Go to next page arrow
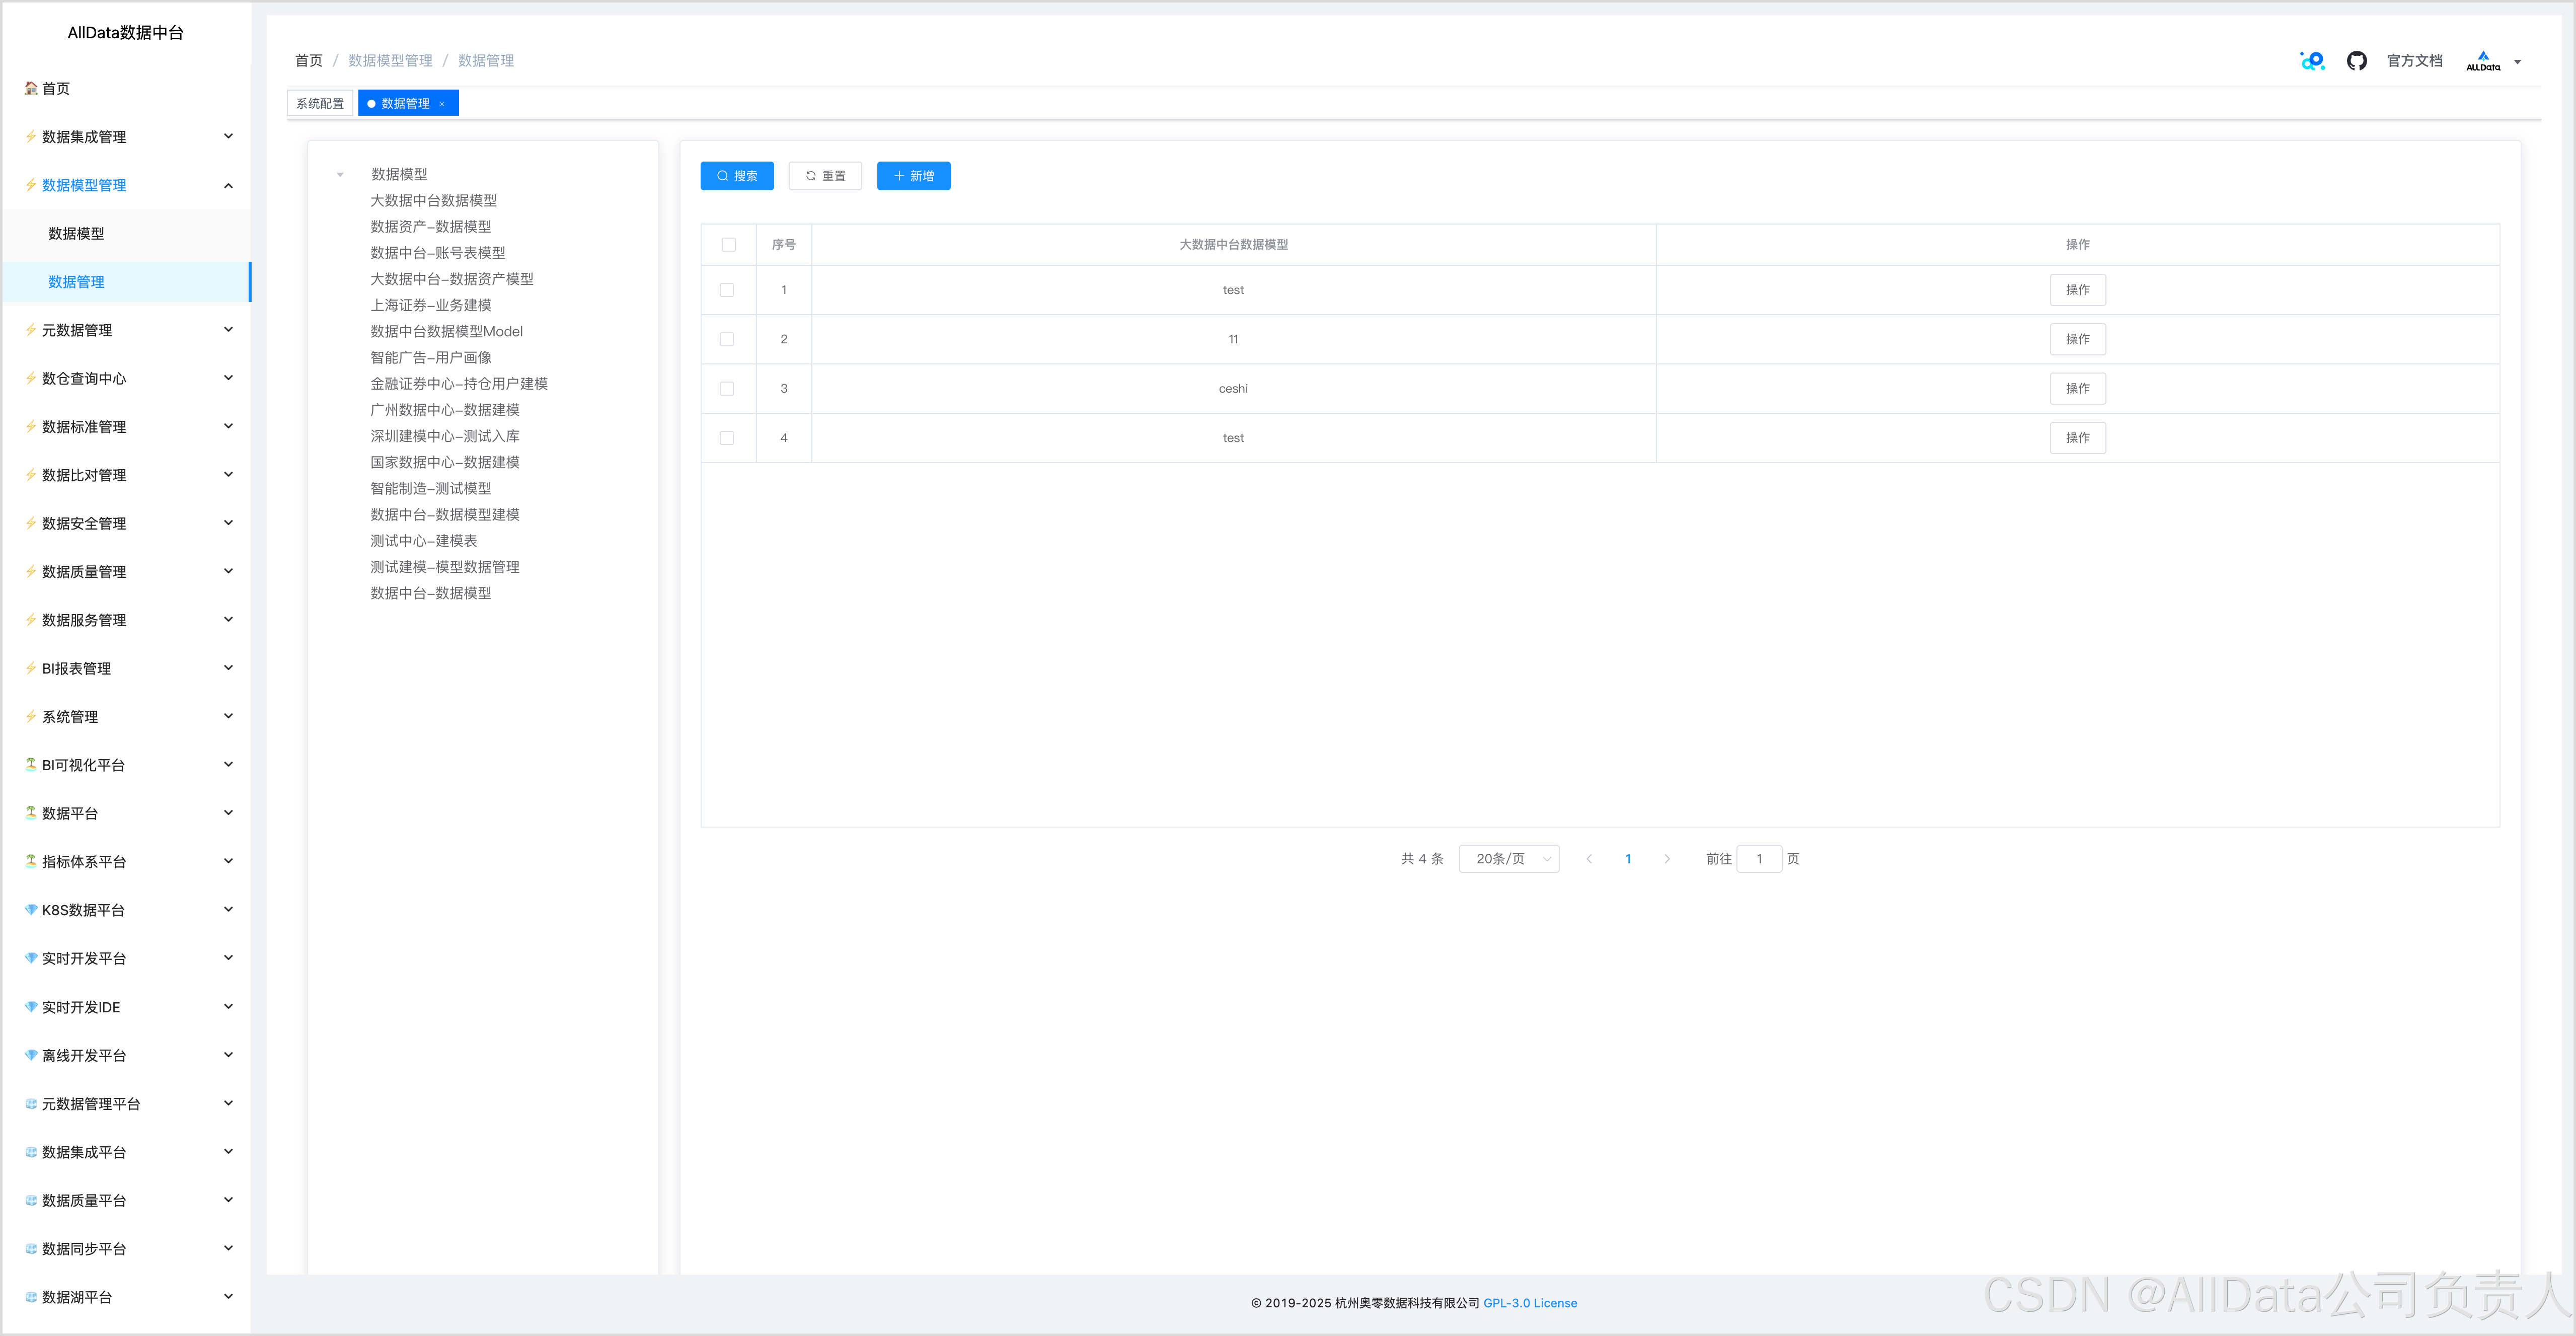This screenshot has width=2576, height=1336. [x=1667, y=859]
